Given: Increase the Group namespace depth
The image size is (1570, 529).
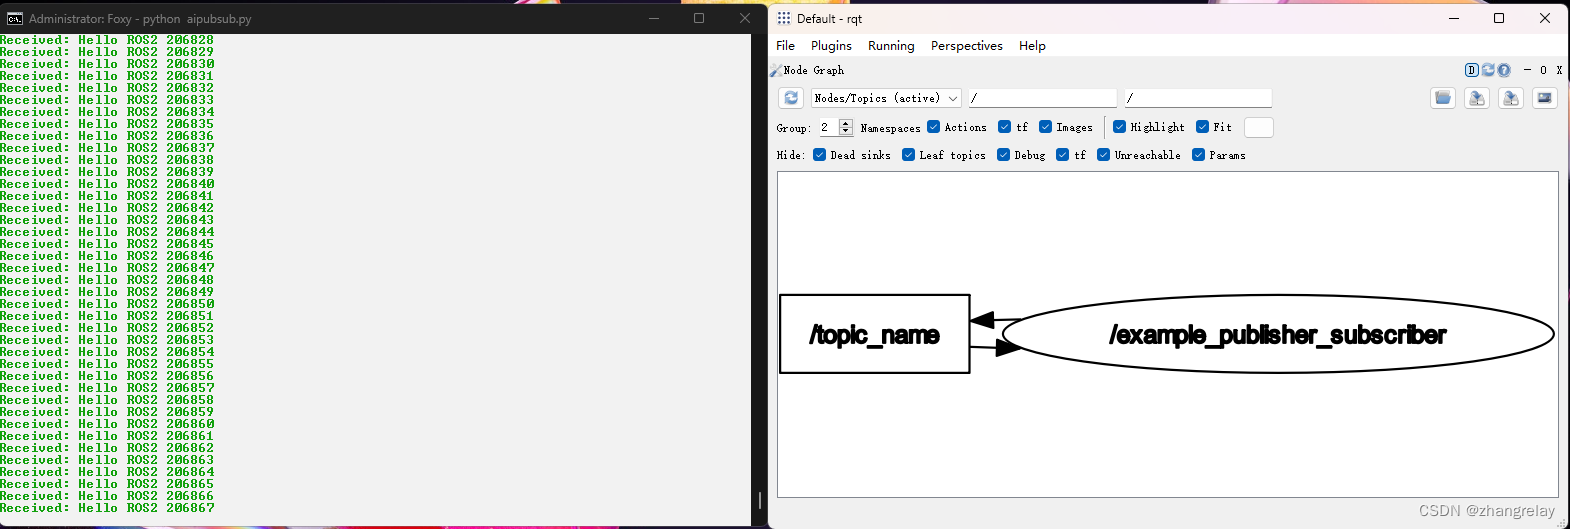Looking at the screenshot, I should pos(846,123).
